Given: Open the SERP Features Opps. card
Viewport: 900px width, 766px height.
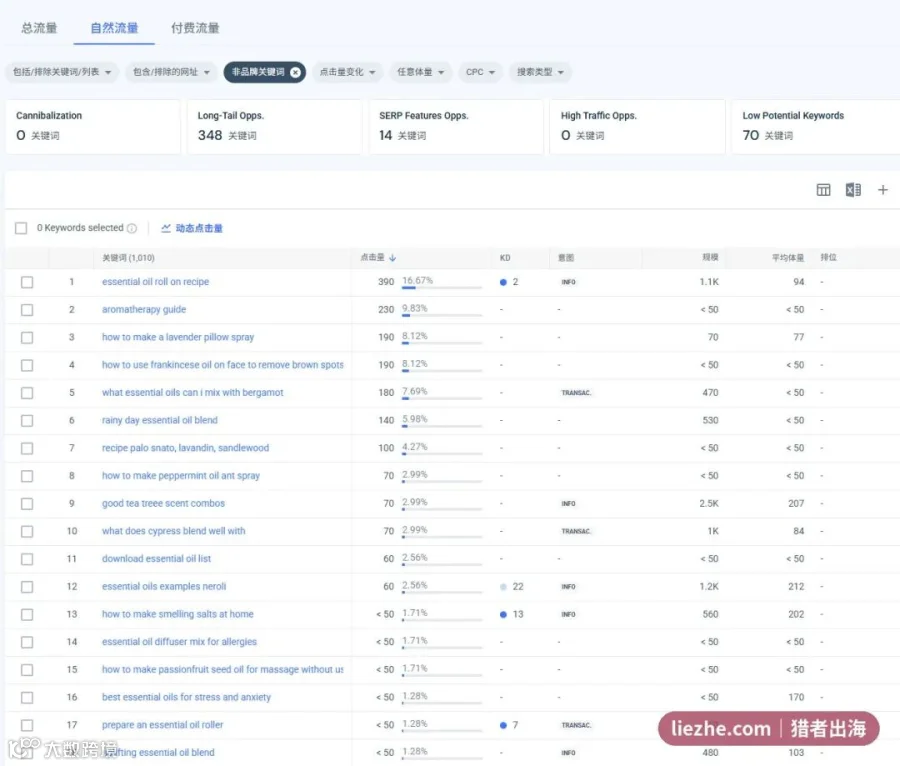Looking at the screenshot, I should pyautogui.click(x=456, y=126).
